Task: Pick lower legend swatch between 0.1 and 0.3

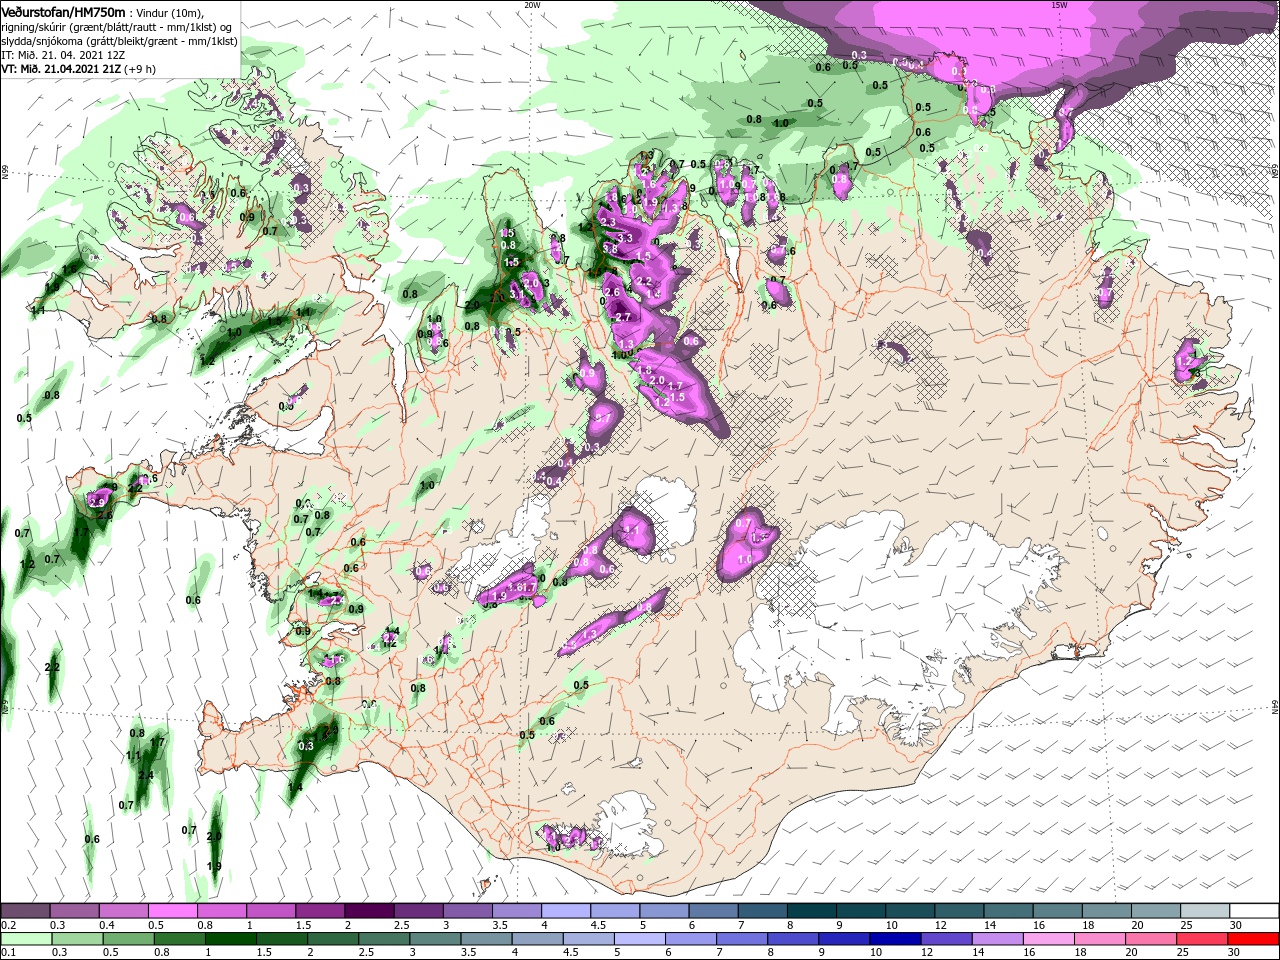Action: click(26, 939)
